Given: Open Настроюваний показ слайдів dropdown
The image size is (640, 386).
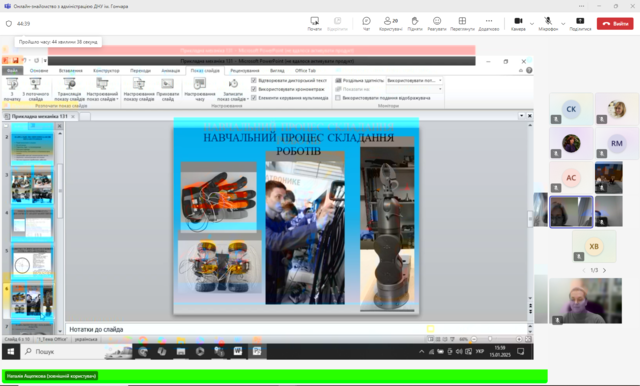Looking at the screenshot, I should click(x=102, y=89).
